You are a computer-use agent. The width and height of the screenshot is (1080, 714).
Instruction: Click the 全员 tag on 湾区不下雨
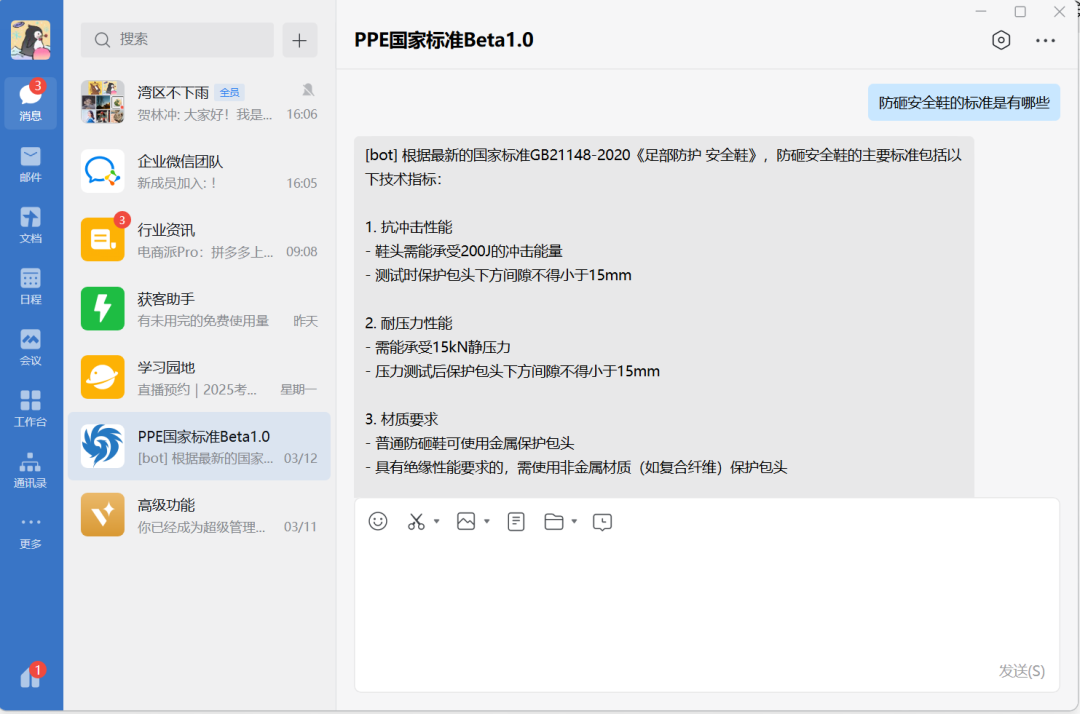click(x=229, y=92)
